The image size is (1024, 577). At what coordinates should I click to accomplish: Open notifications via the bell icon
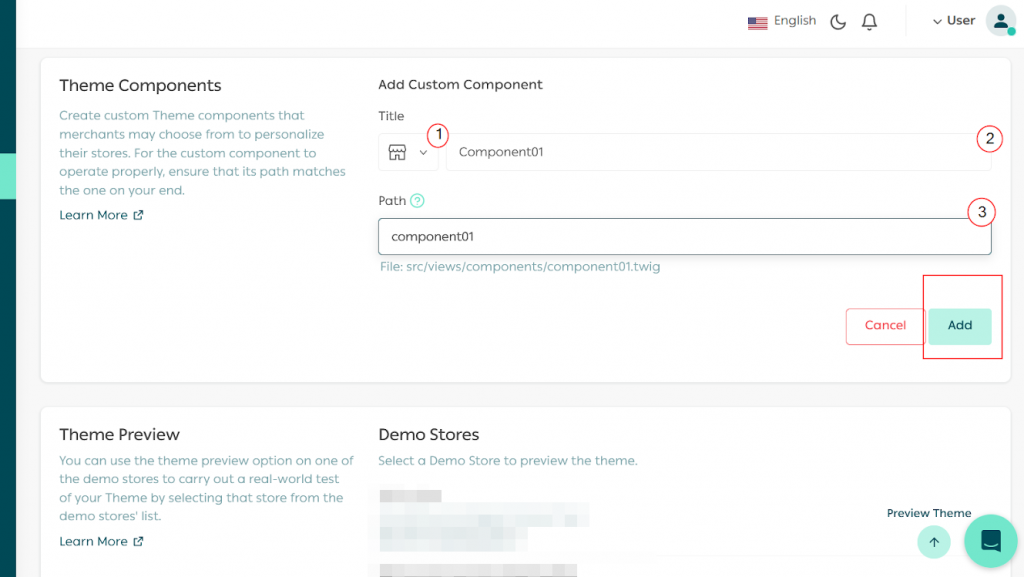pos(869,21)
